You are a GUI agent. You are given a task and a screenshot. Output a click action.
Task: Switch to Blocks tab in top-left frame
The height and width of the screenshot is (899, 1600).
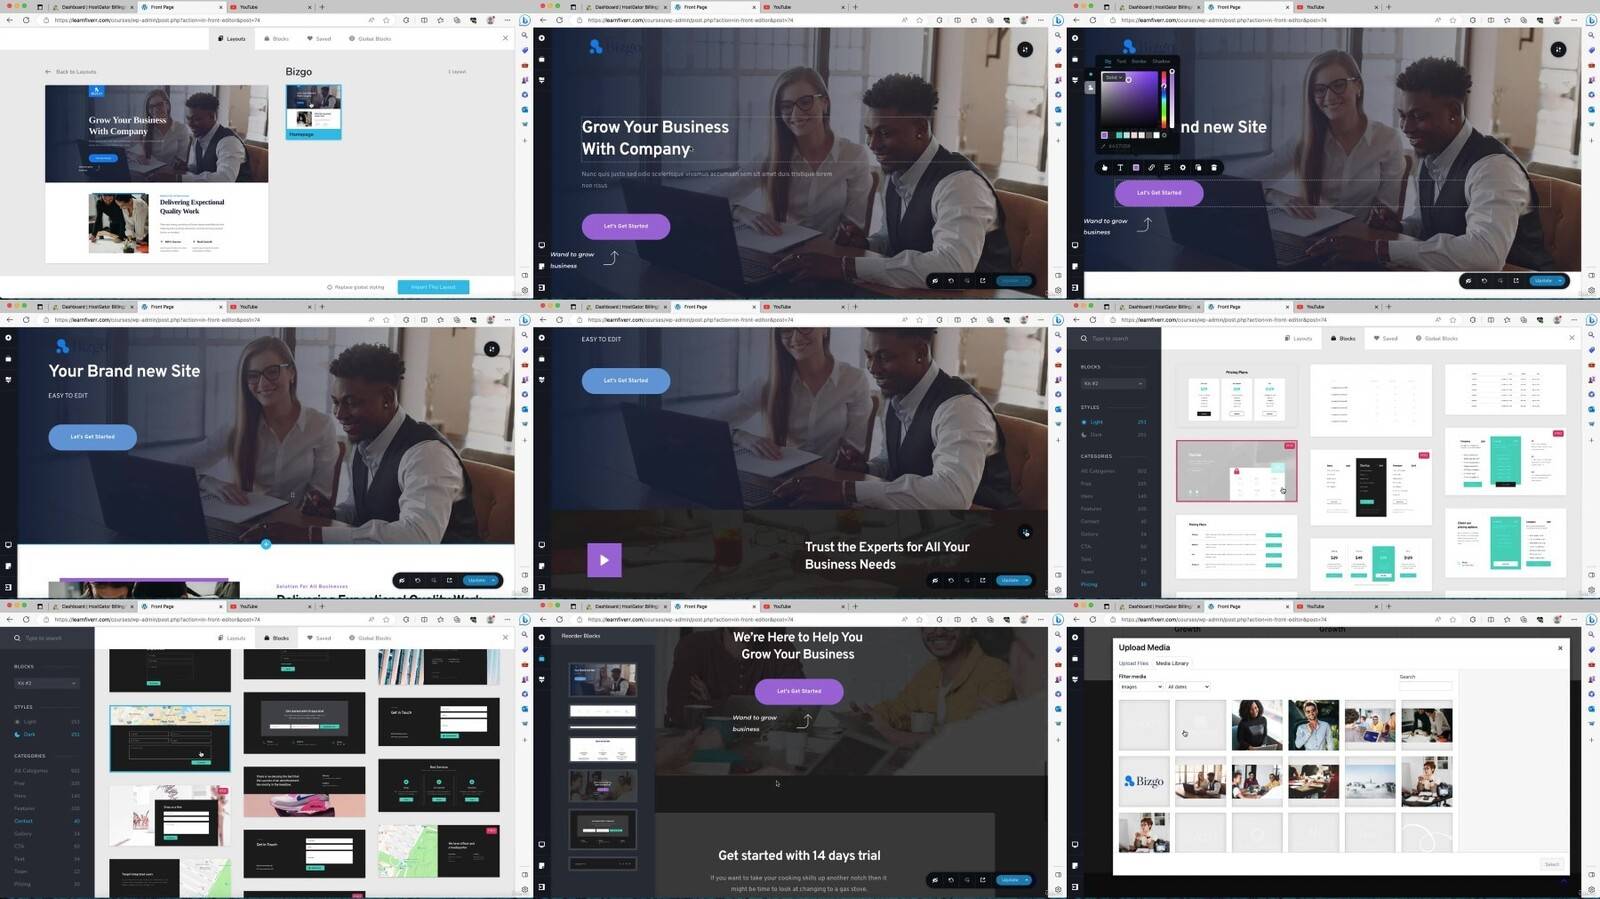tap(276, 39)
